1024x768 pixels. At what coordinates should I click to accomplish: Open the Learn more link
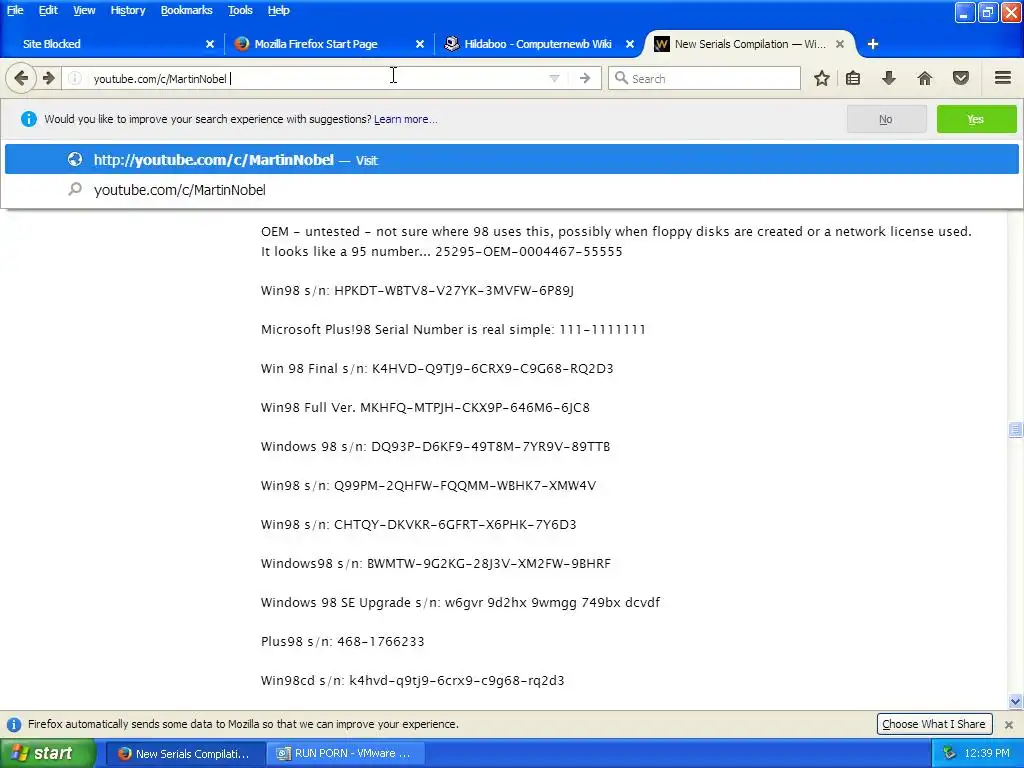(406, 120)
